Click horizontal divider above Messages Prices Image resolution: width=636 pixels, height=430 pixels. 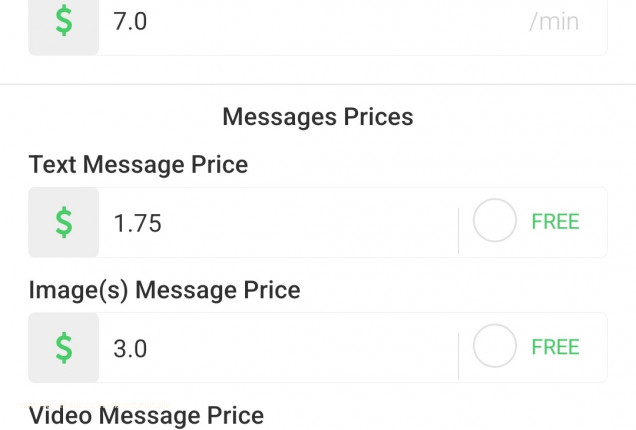318,85
